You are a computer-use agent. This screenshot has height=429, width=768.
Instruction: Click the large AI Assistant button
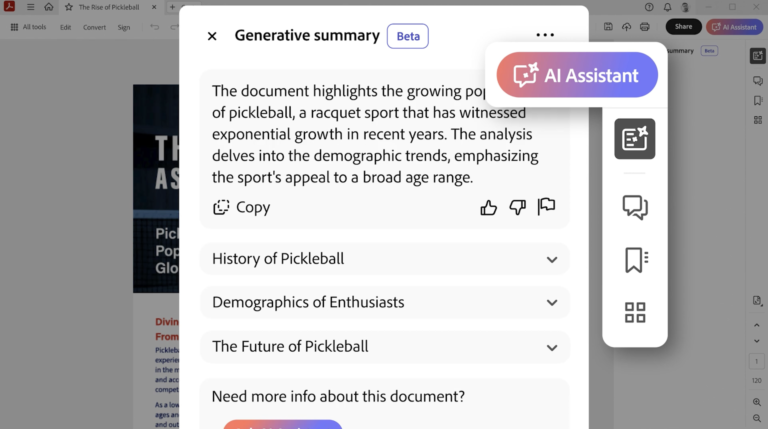click(x=577, y=75)
